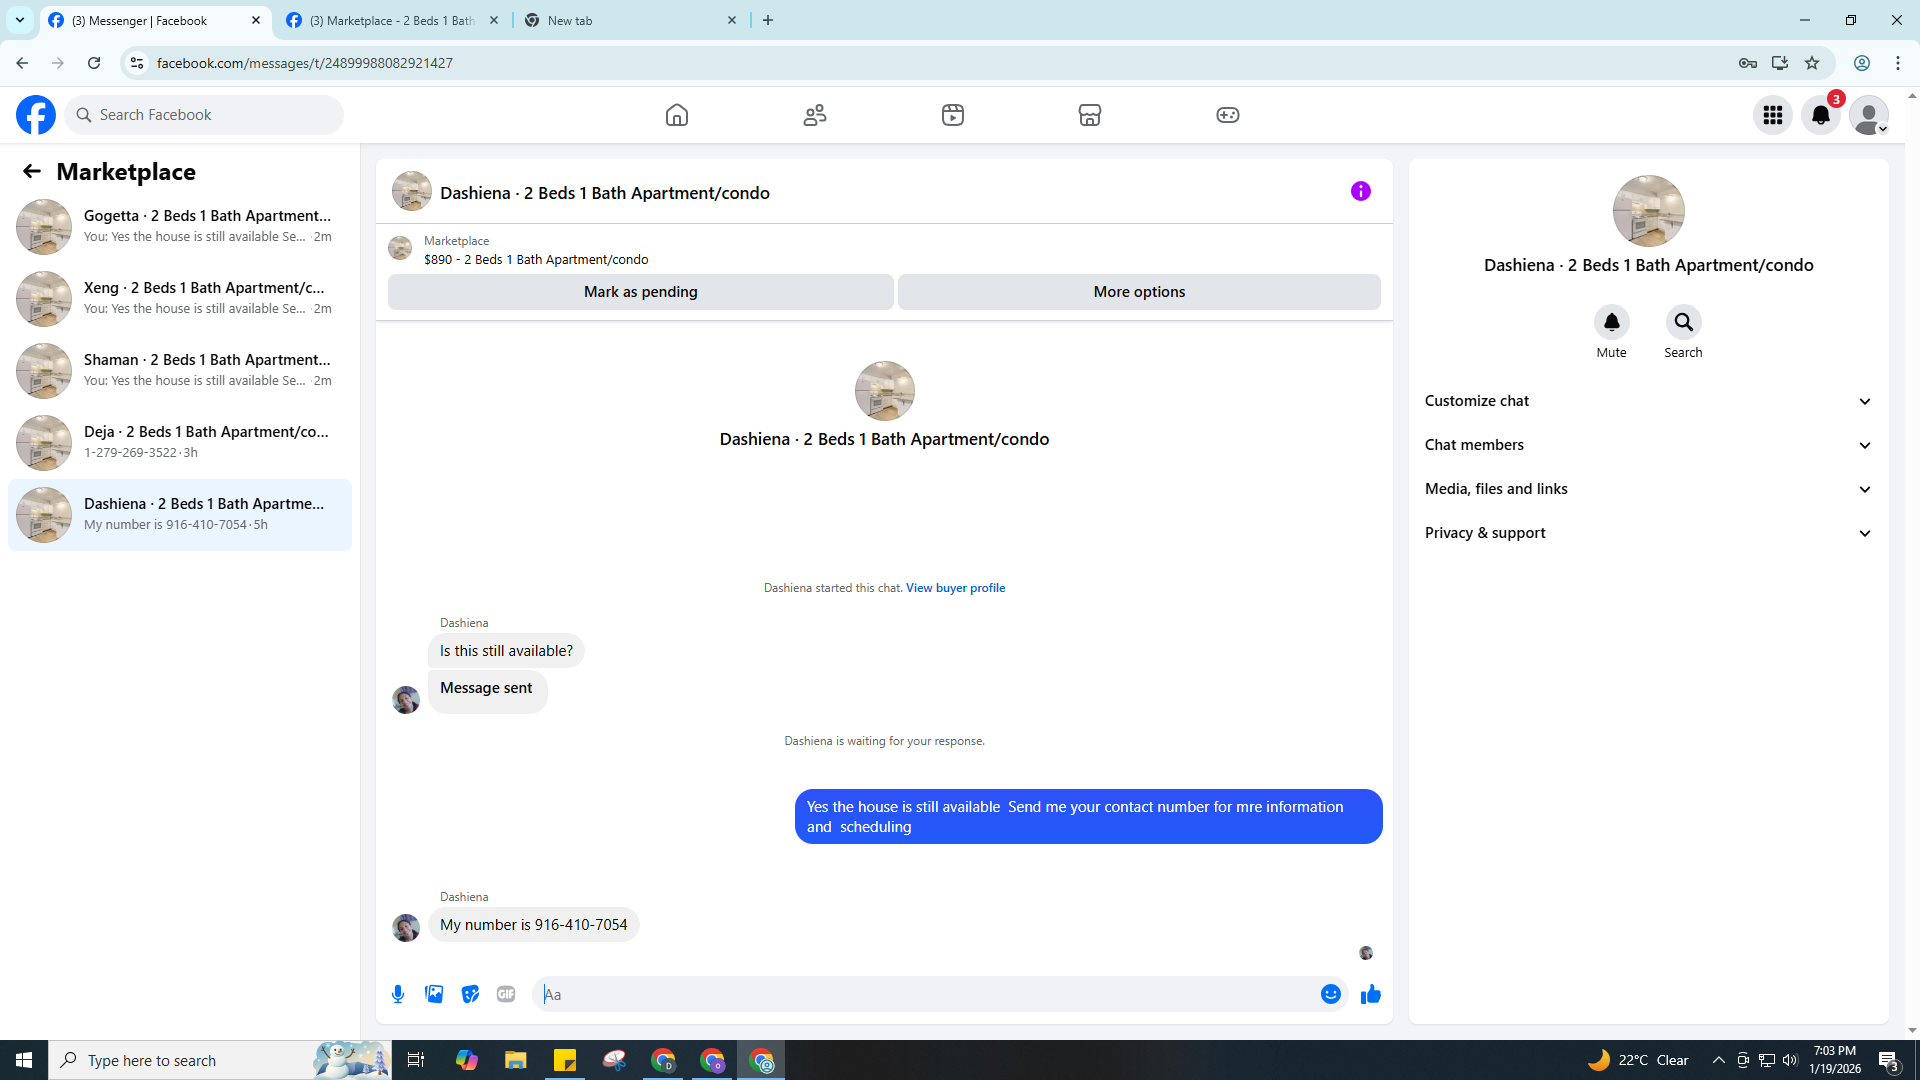This screenshot has height=1080, width=1920.
Task: Open Facebook notifications bell
Action: [x=1821, y=115]
